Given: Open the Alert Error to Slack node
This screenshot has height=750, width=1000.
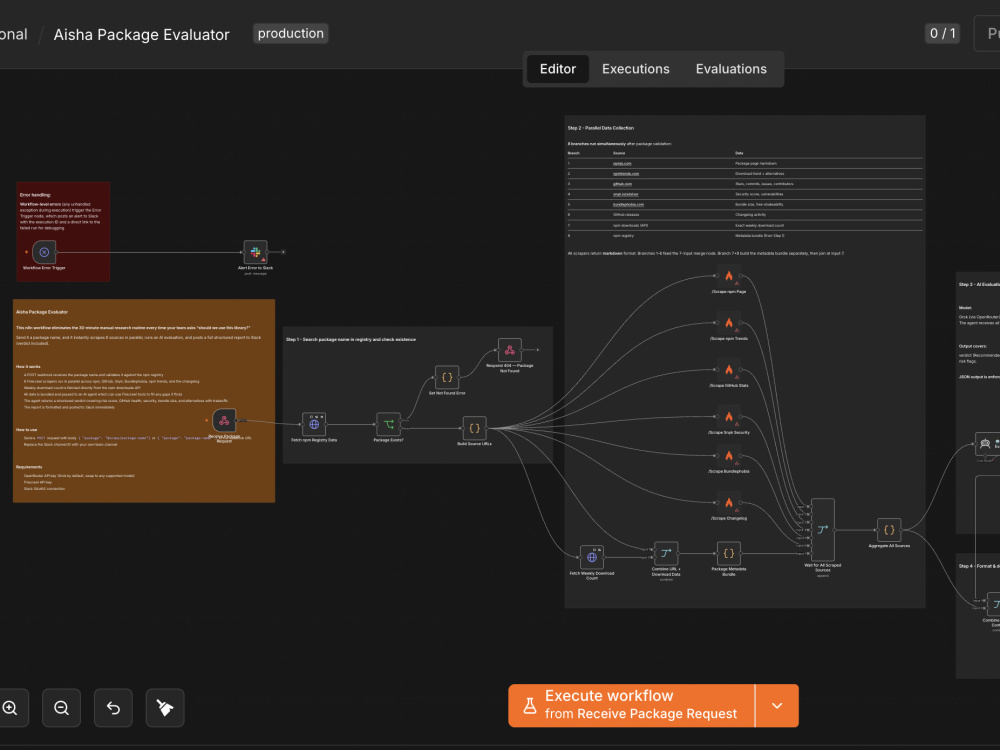Looking at the screenshot, I should (x=255, y=253).
